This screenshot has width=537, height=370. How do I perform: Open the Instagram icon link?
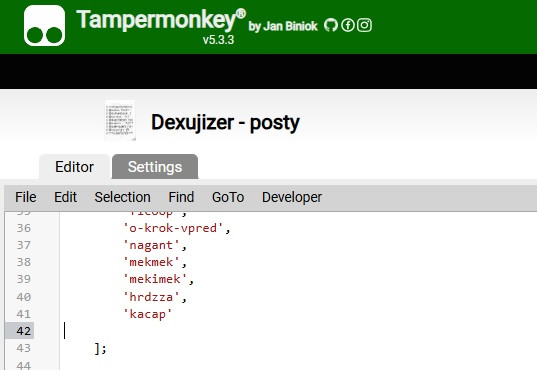tap(364, 25)
